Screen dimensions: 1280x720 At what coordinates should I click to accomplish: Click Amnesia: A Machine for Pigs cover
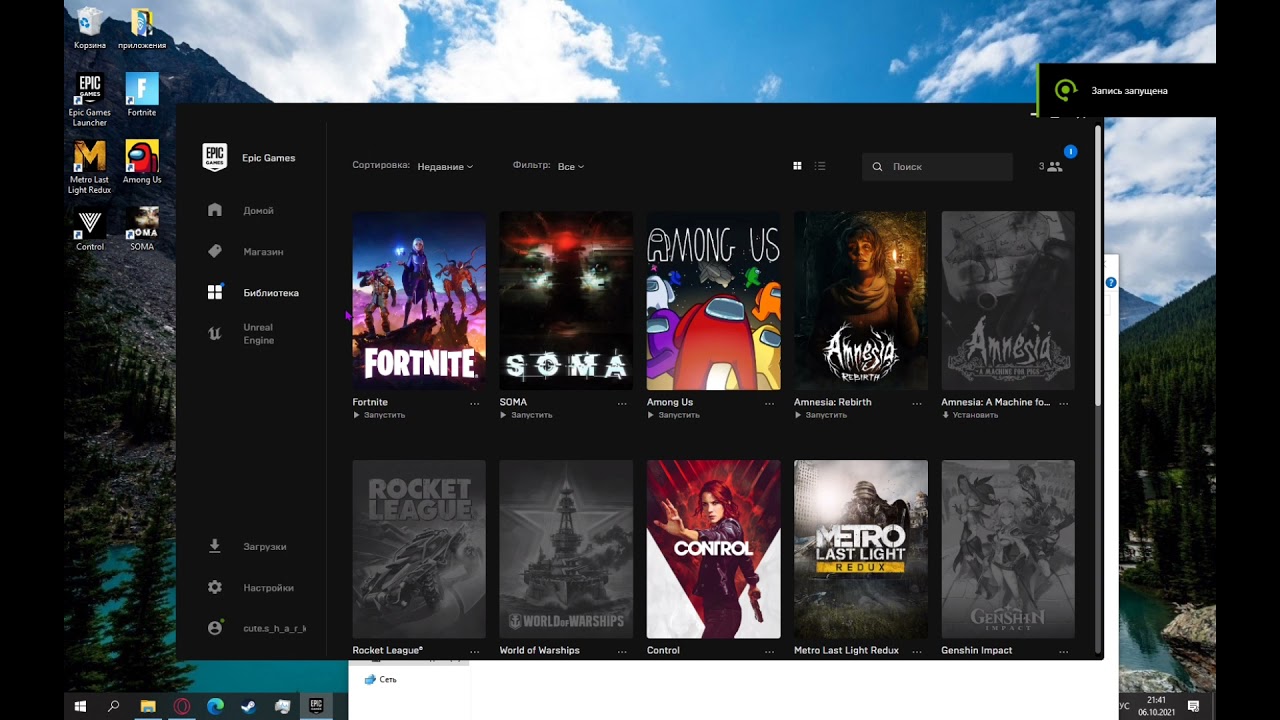pyautogui.click(x=1008, y=300)
